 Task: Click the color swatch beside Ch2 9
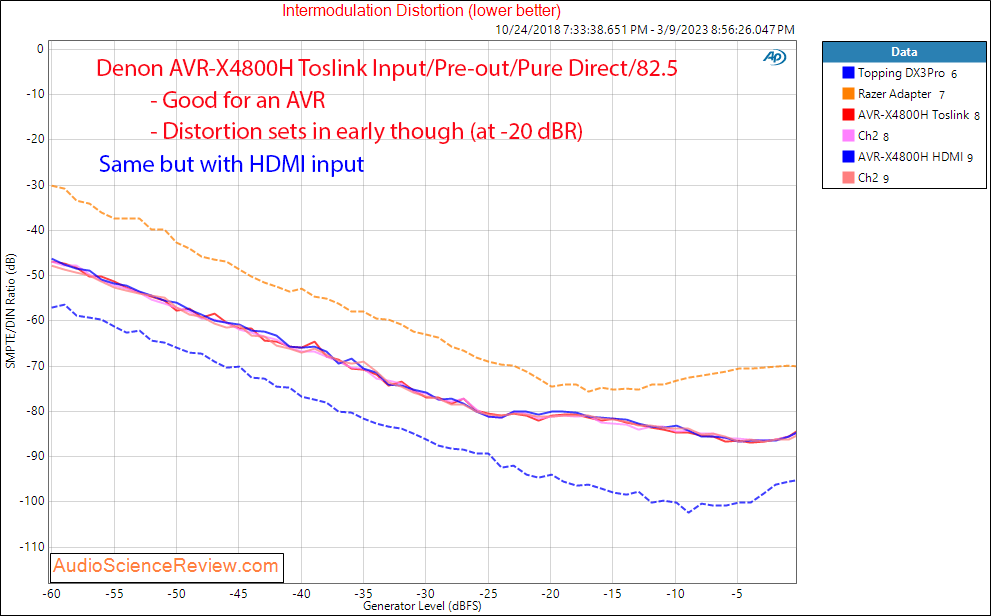(x=848, y=178)
